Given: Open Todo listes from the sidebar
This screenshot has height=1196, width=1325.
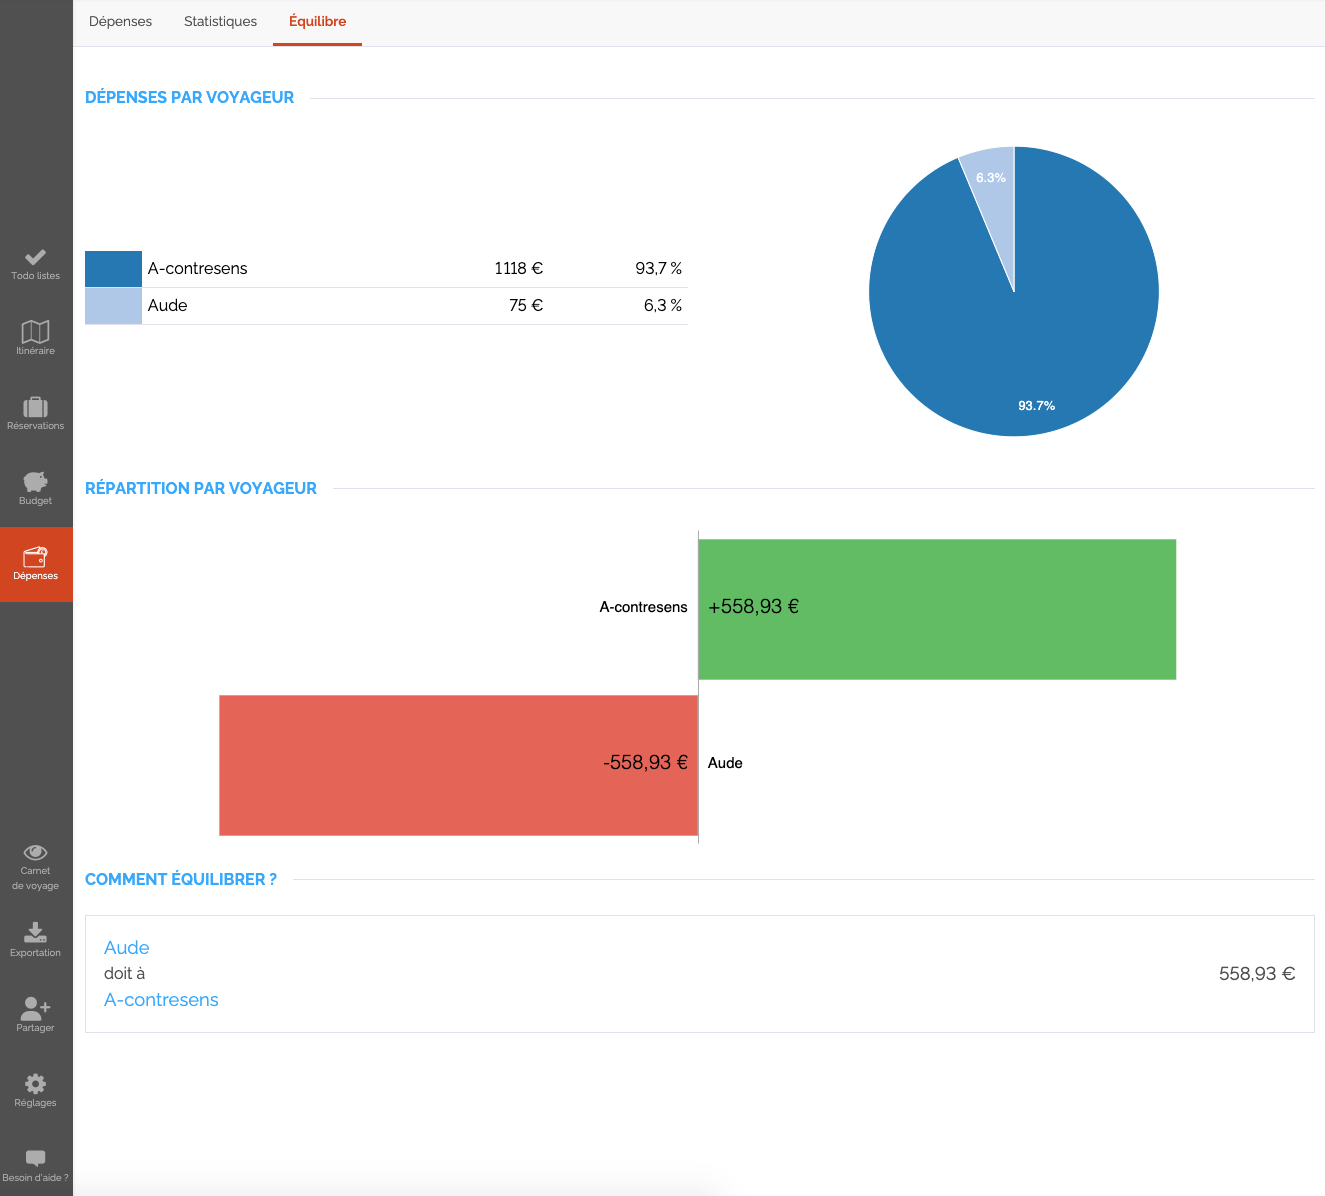Looking at the screenshot, I should click(x=36, y=264).
